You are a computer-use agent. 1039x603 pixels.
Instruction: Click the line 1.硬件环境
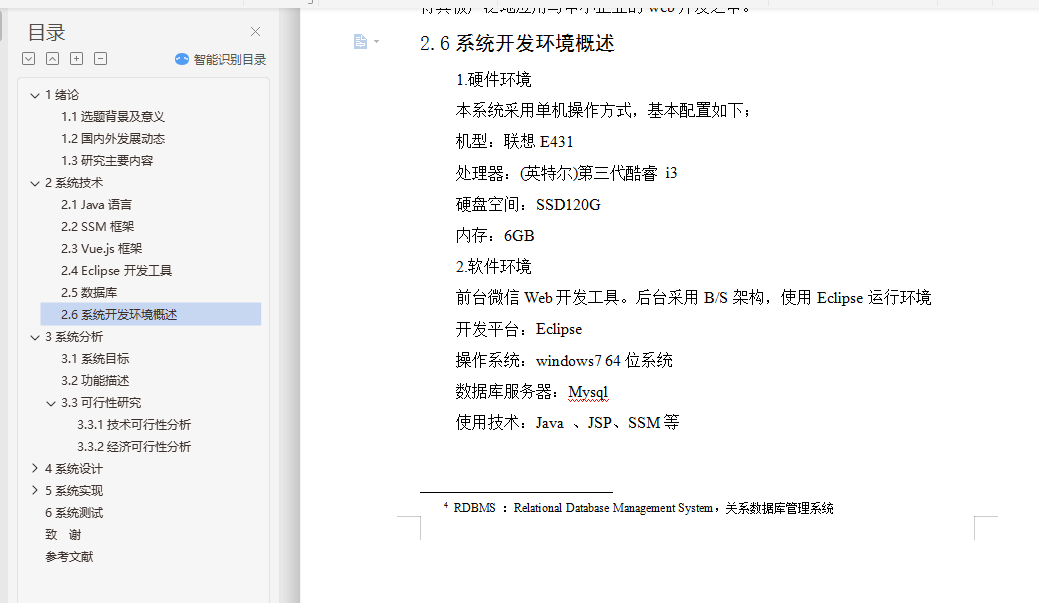point(494,80)
